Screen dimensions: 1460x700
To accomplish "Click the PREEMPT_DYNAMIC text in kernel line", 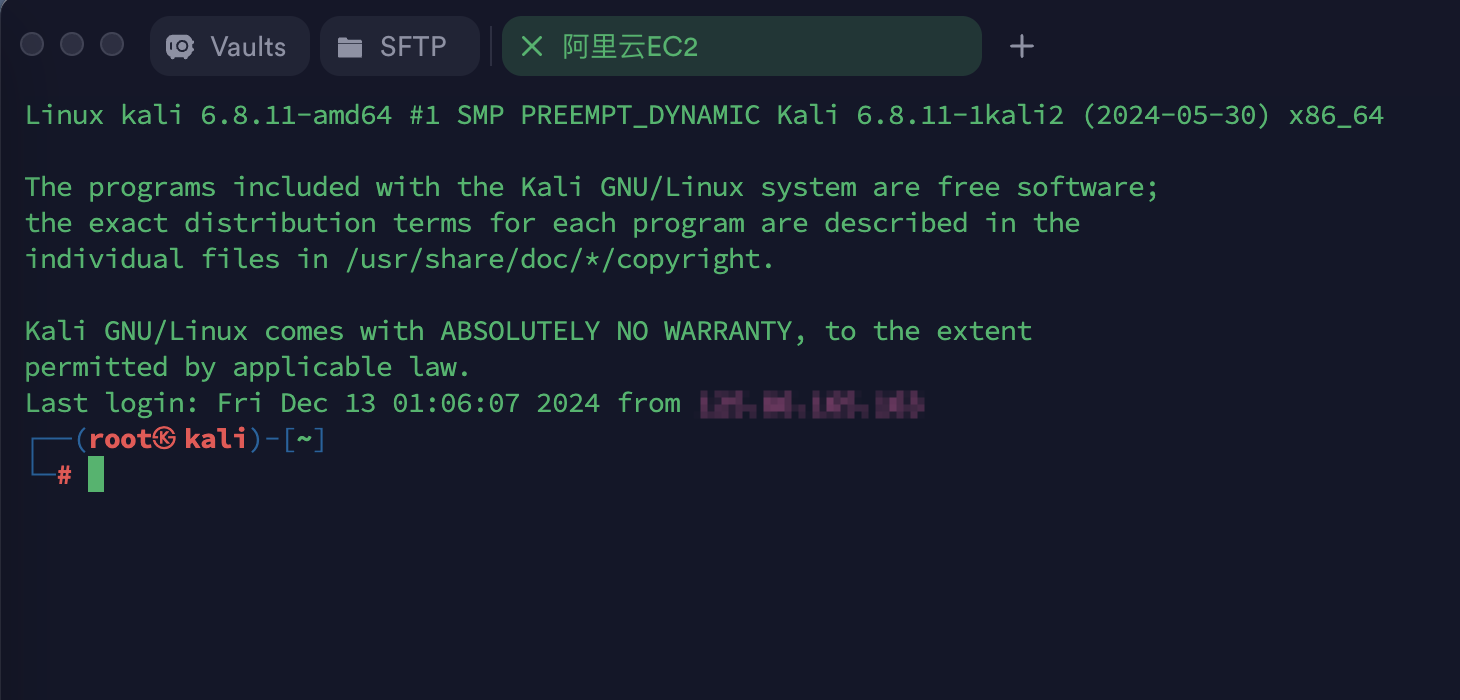I will click(x=641, y=116).
